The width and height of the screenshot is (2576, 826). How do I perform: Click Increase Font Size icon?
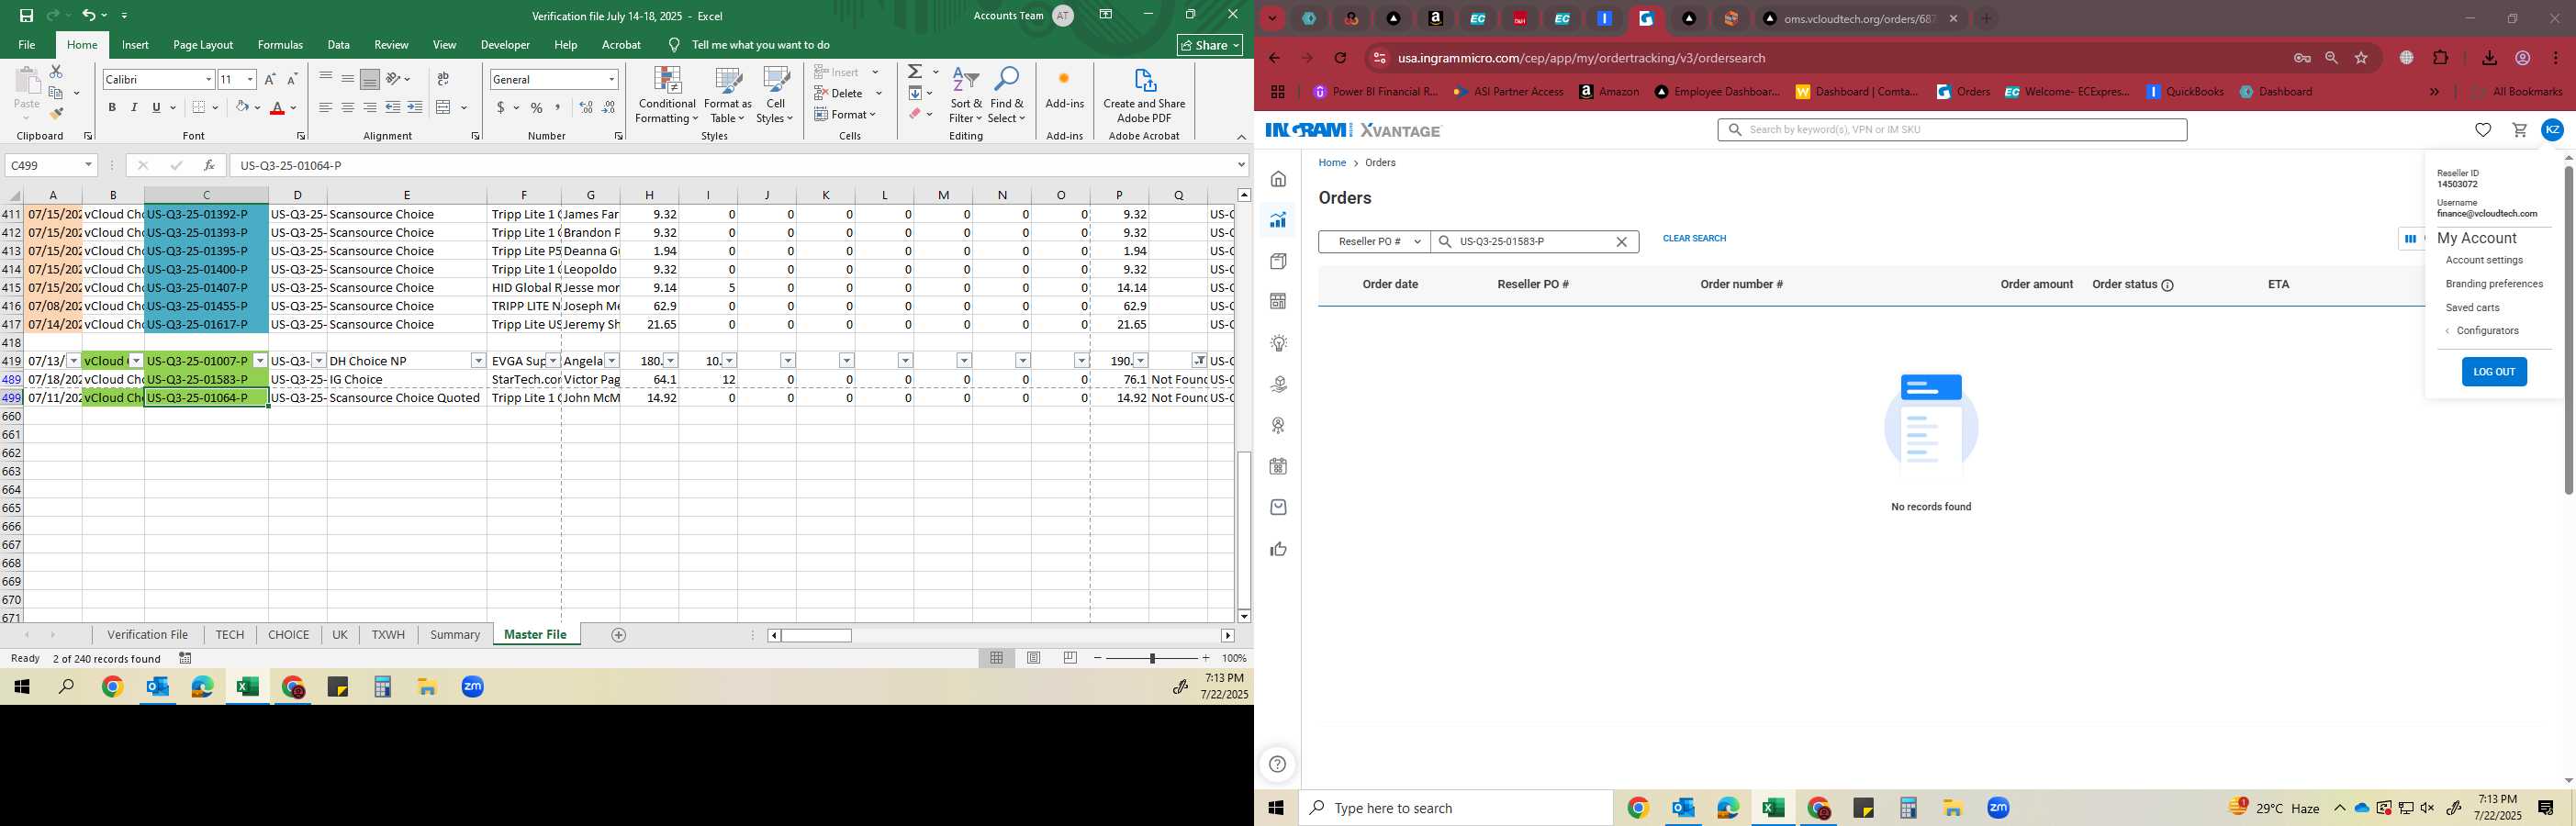point(270,79)
